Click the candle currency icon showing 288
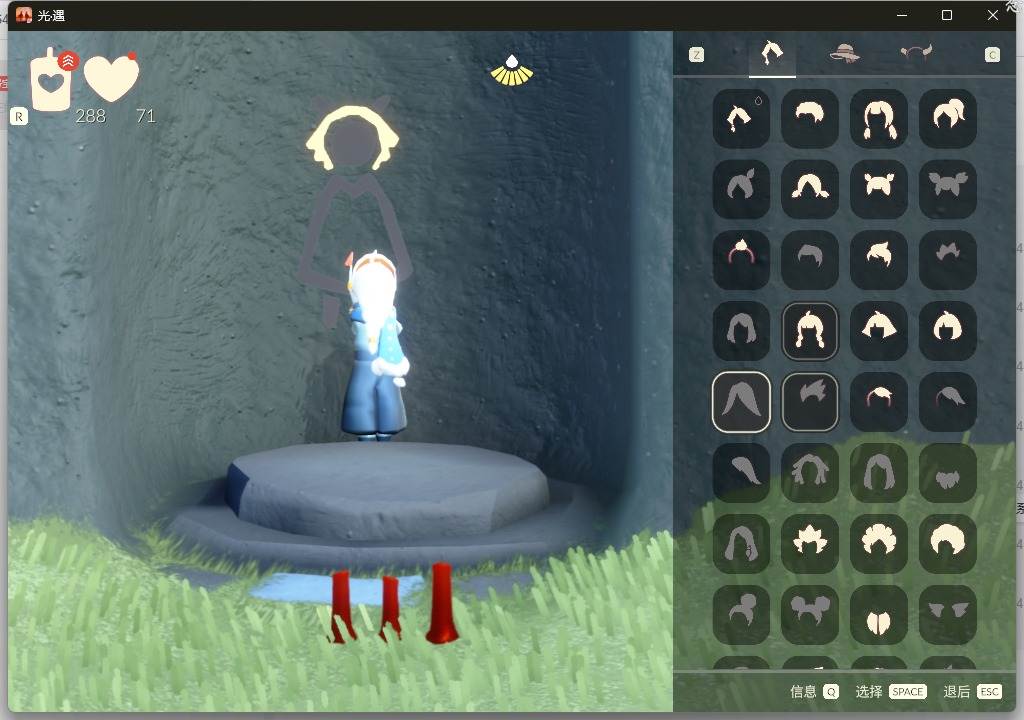1024x720 pixels. (x=52, y=80)
